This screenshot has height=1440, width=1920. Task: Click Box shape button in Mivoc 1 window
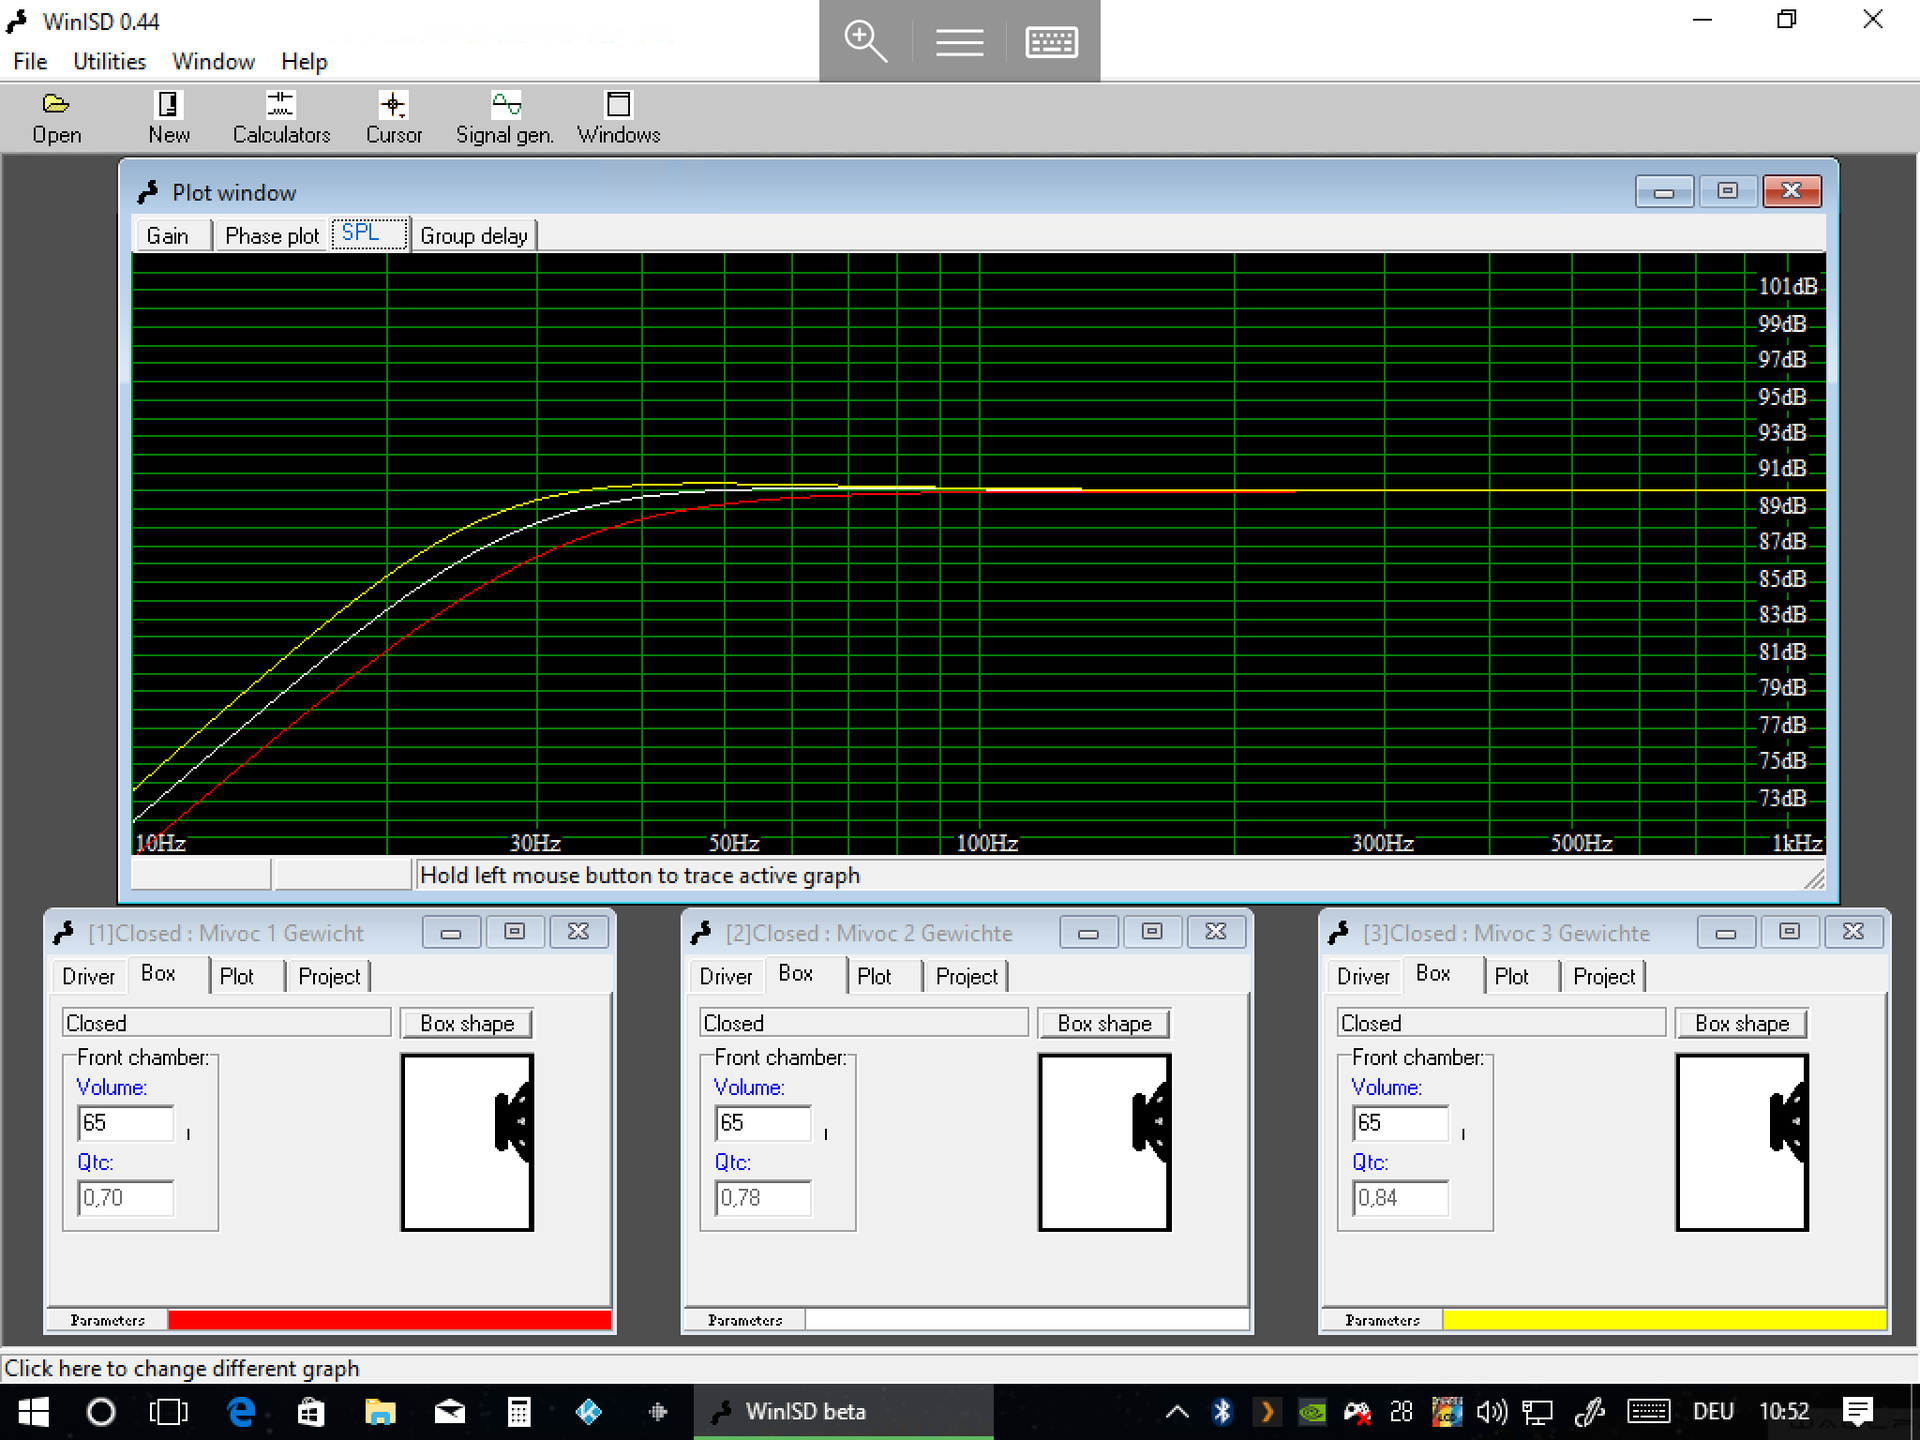(466, 1023)
